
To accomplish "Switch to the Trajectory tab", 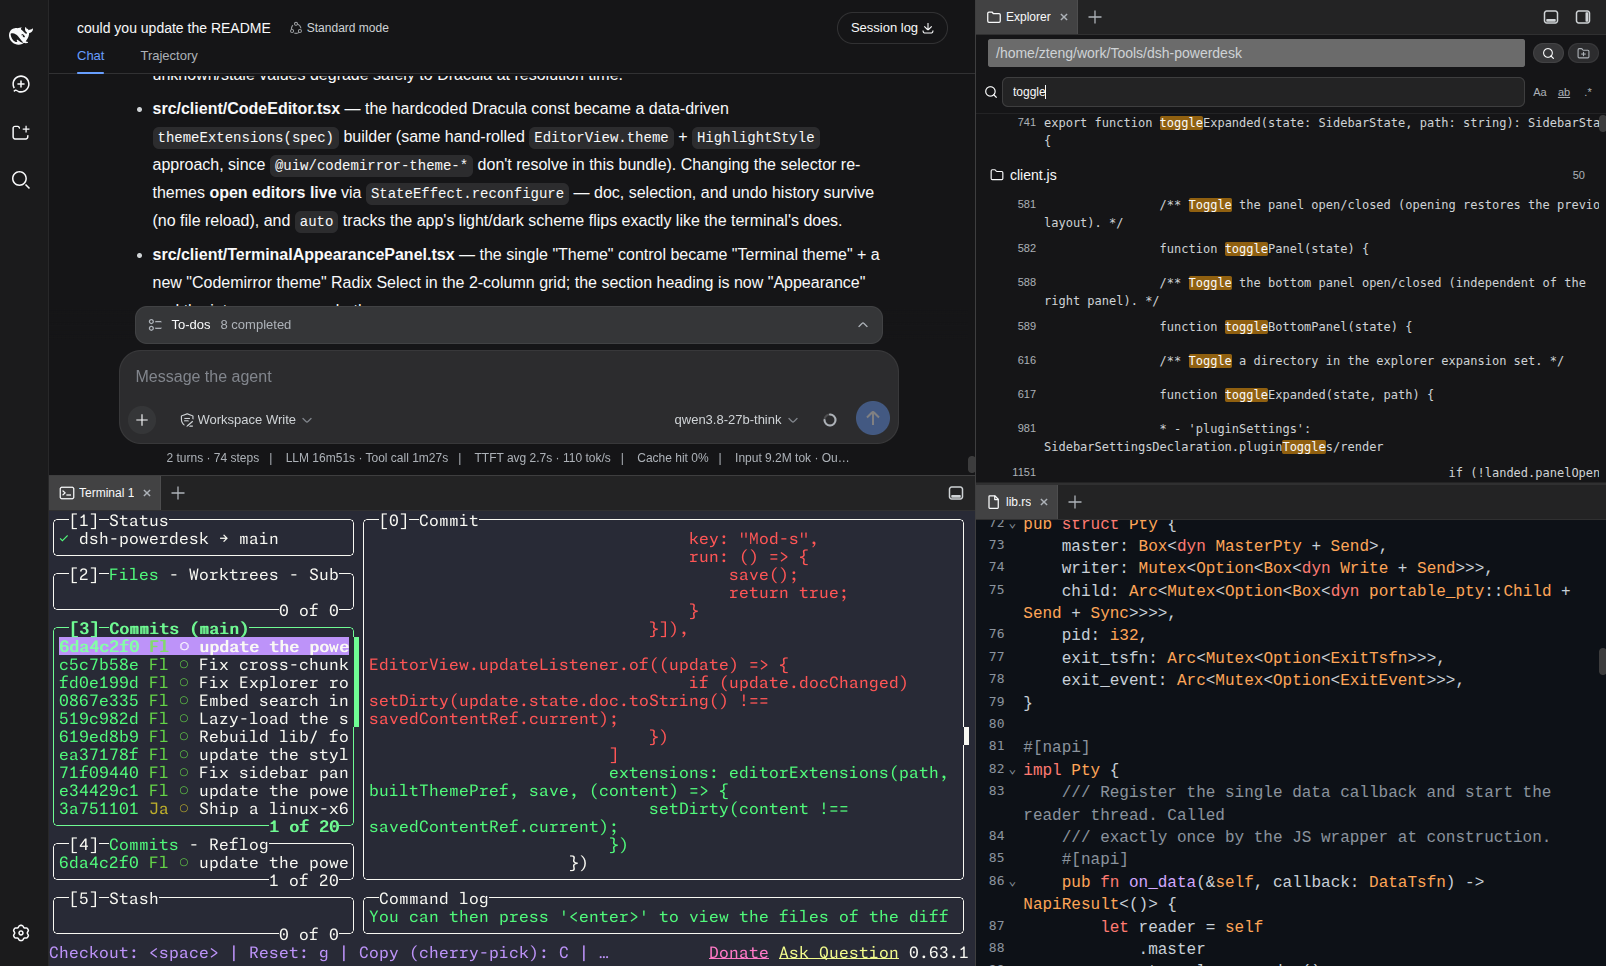I will click(169, 56).
